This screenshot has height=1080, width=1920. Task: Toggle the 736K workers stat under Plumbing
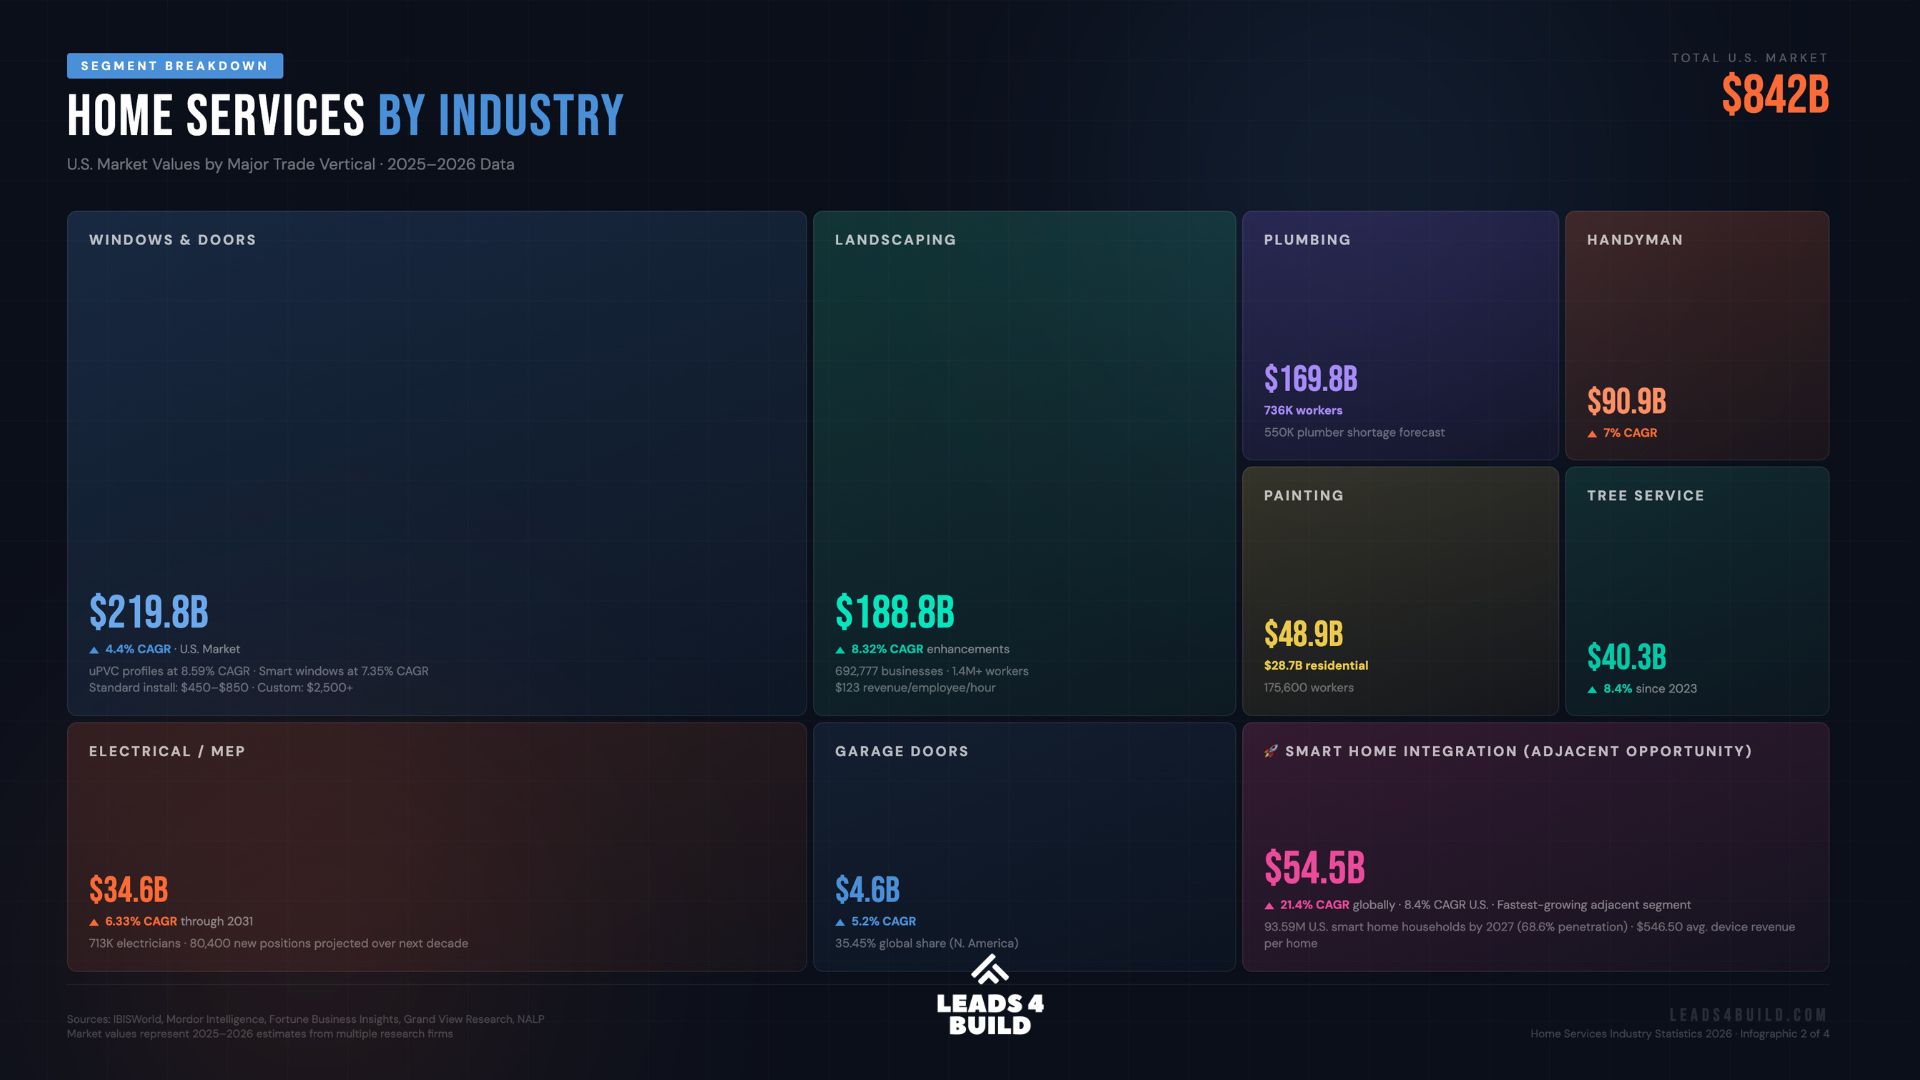point(1302,410)
